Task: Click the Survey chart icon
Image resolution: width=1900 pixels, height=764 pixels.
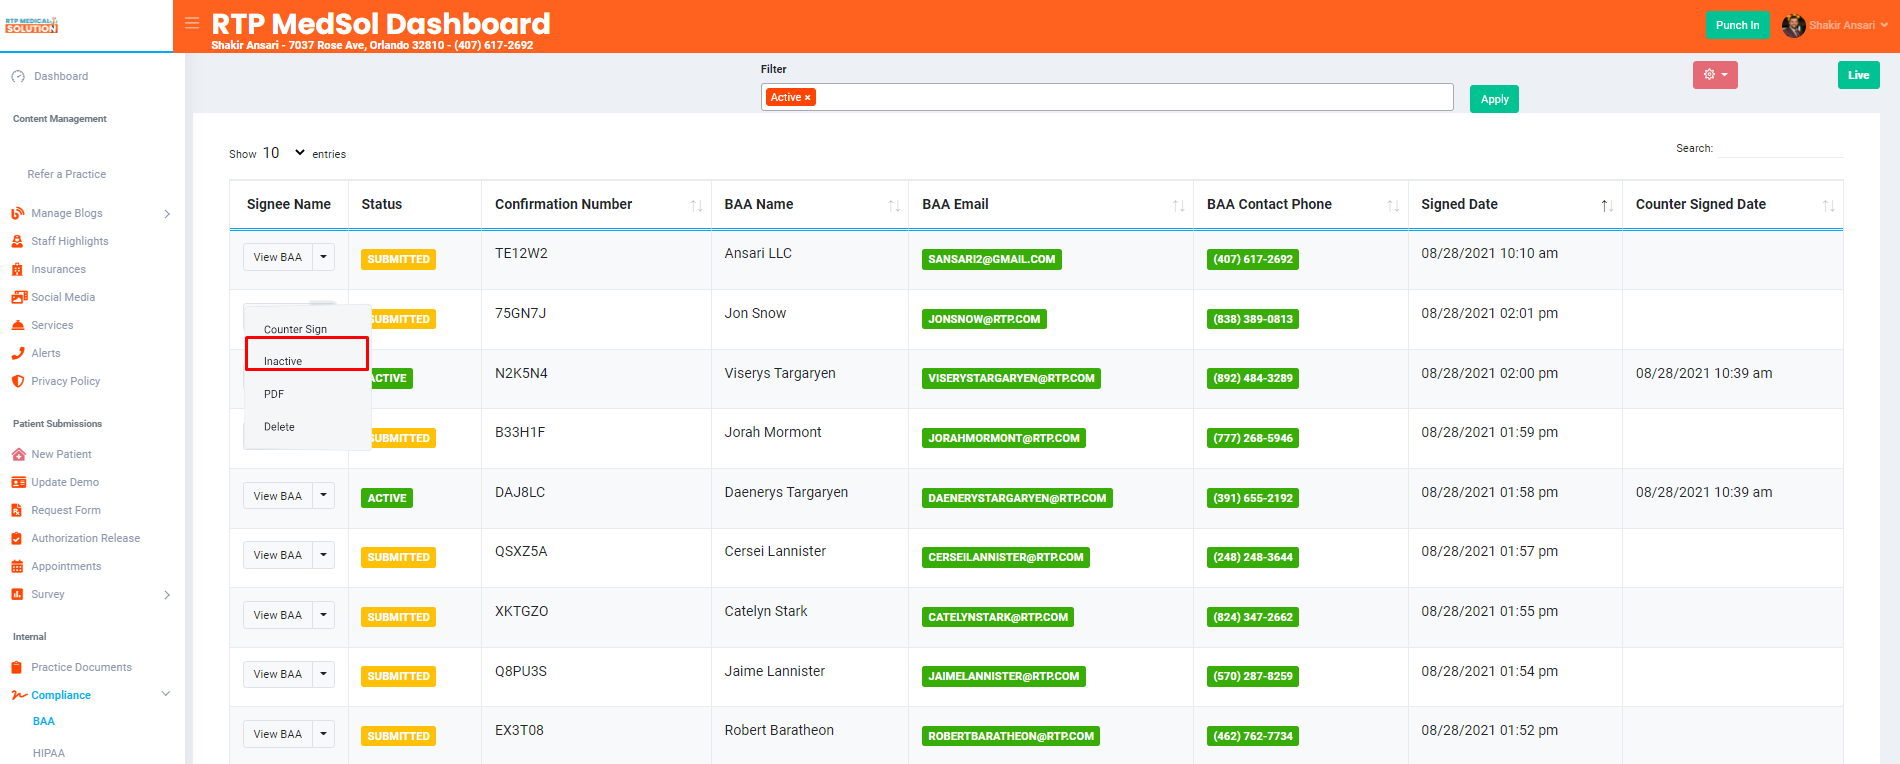Action: (x=17, y=594)
